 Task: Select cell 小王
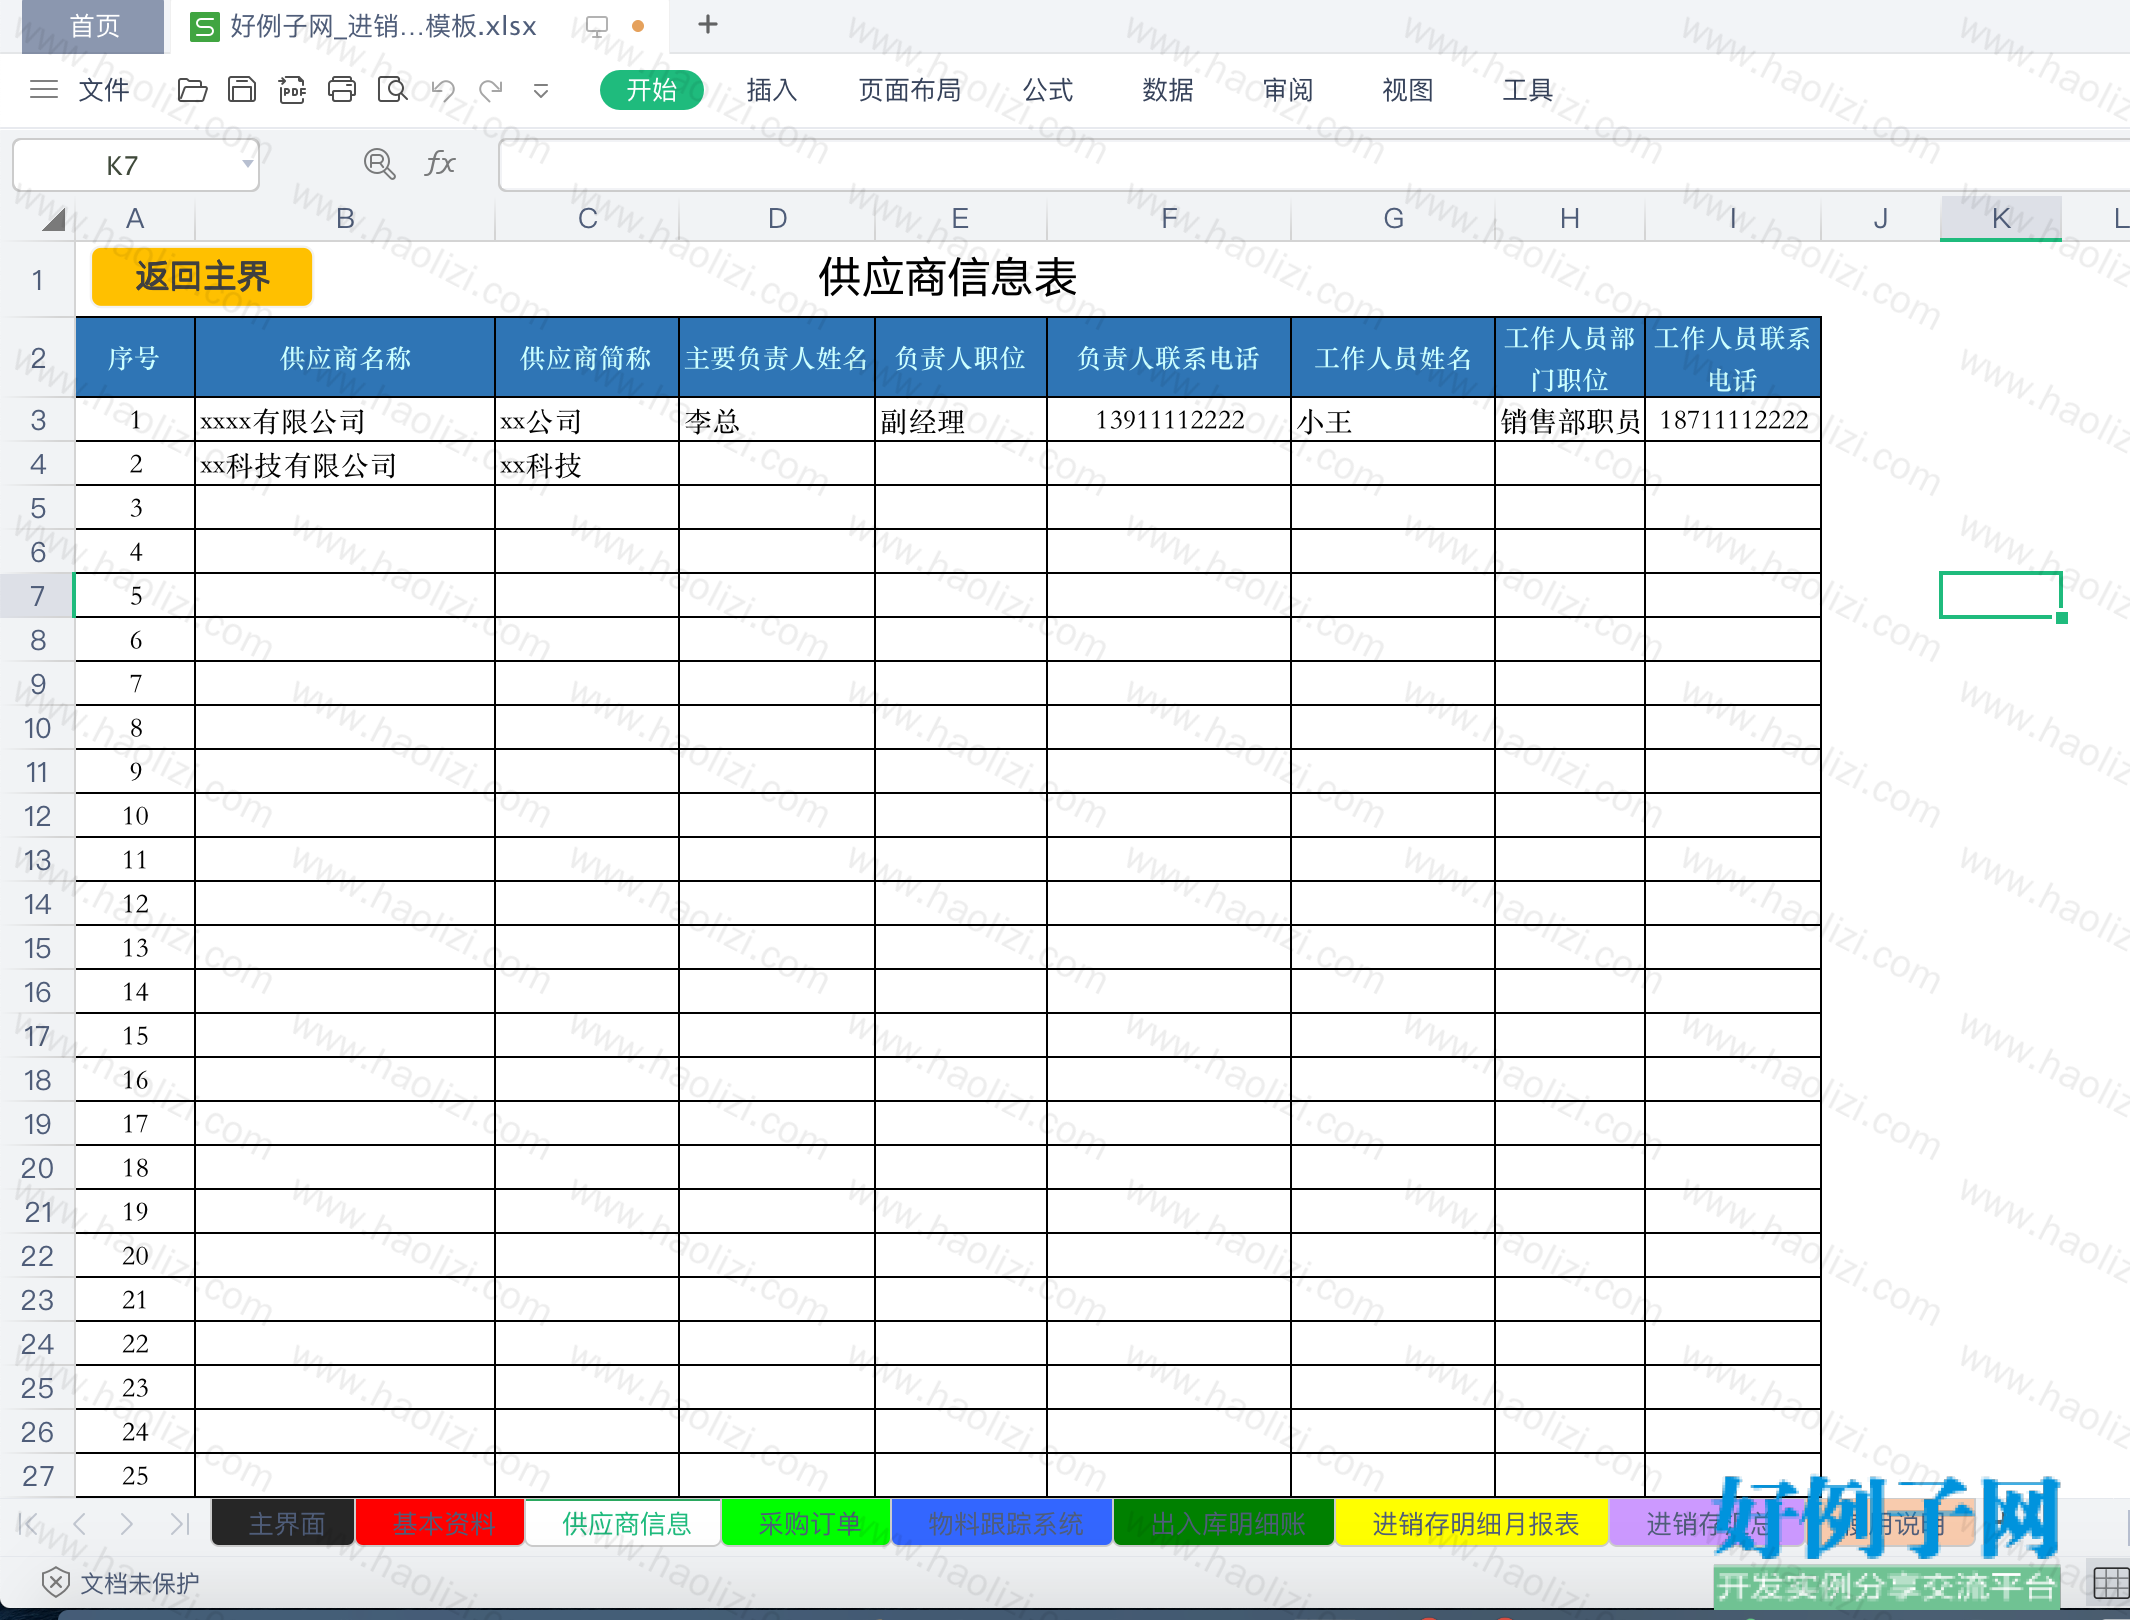[x=1393, y=421]
